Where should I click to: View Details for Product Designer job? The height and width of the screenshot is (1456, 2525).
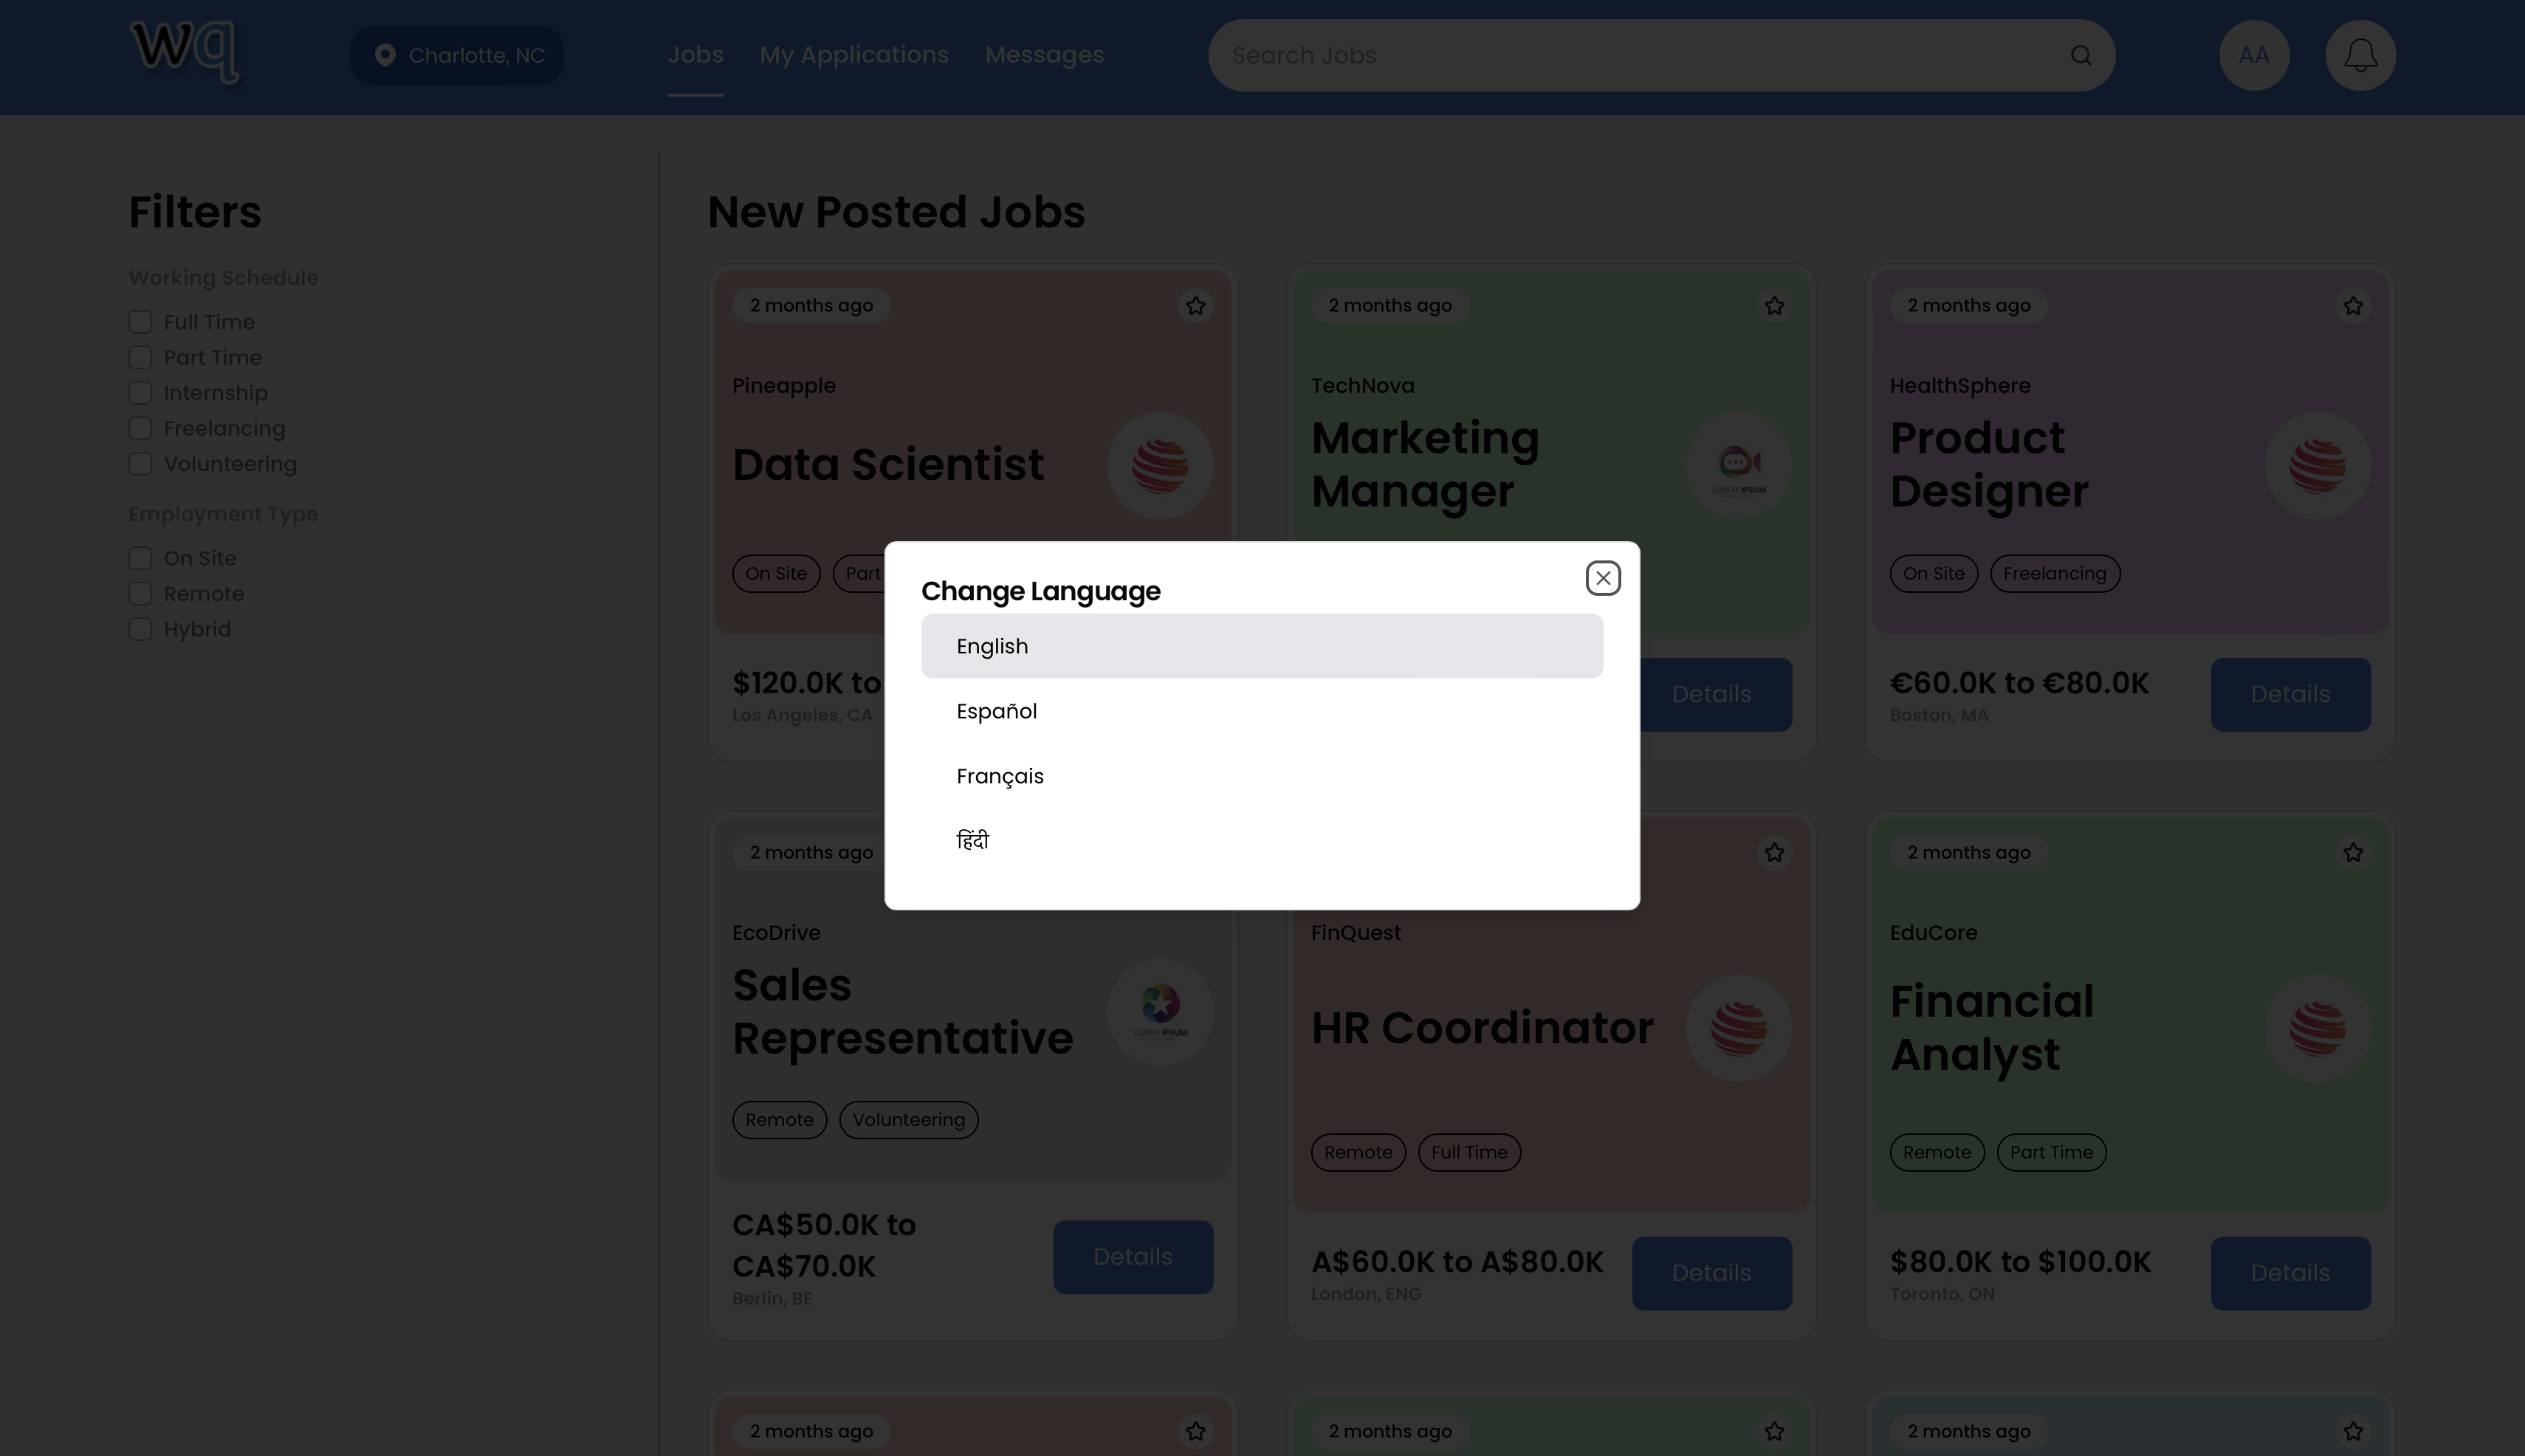[2290, 694]
